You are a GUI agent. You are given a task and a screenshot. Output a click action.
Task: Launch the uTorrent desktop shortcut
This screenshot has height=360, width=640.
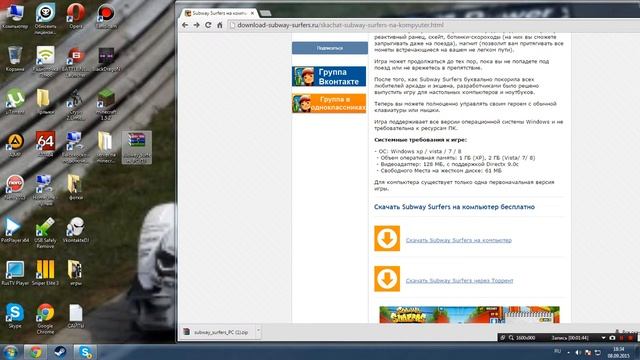click(15, 101)
